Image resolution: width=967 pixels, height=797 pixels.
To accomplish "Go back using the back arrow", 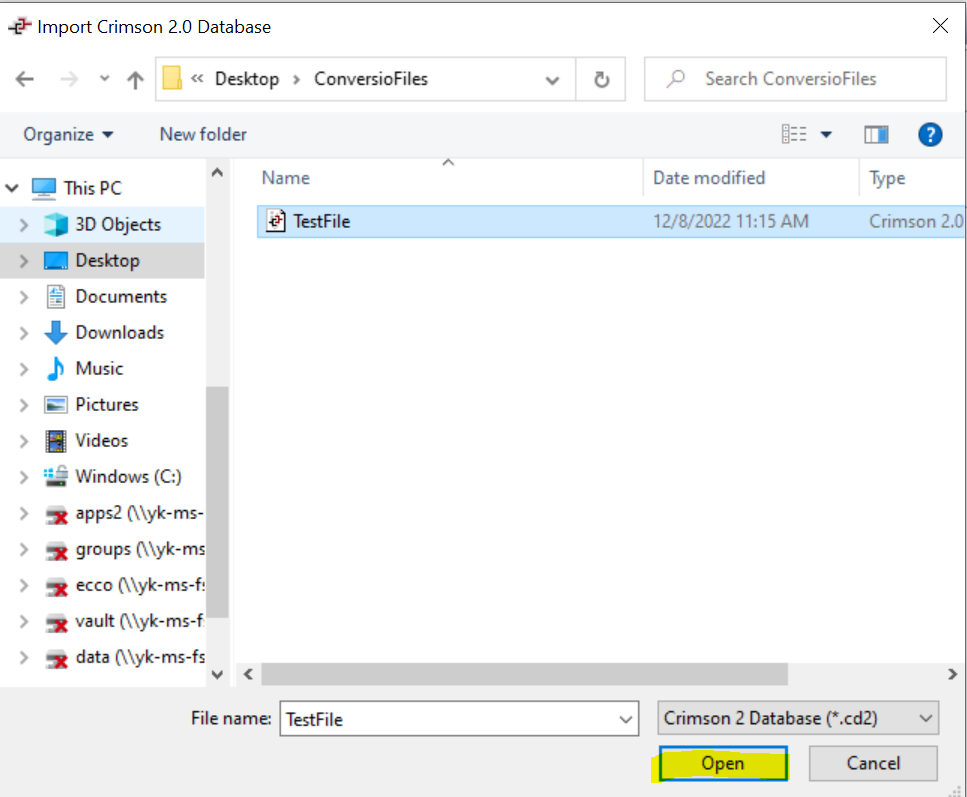I will tap(25, 79).
